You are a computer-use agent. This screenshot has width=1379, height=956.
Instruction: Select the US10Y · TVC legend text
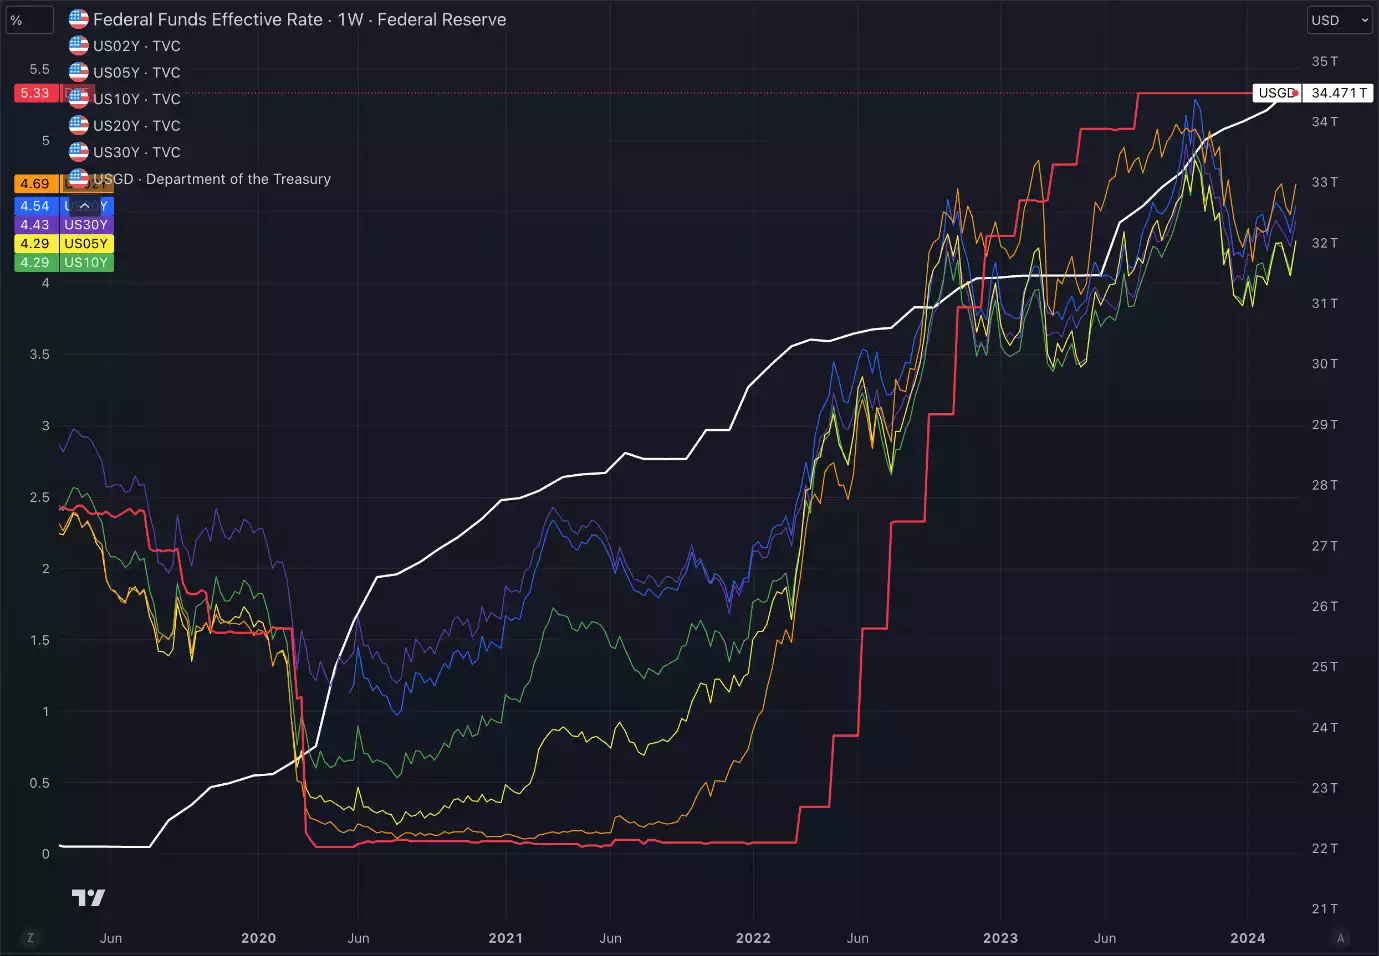click(137, 99)
